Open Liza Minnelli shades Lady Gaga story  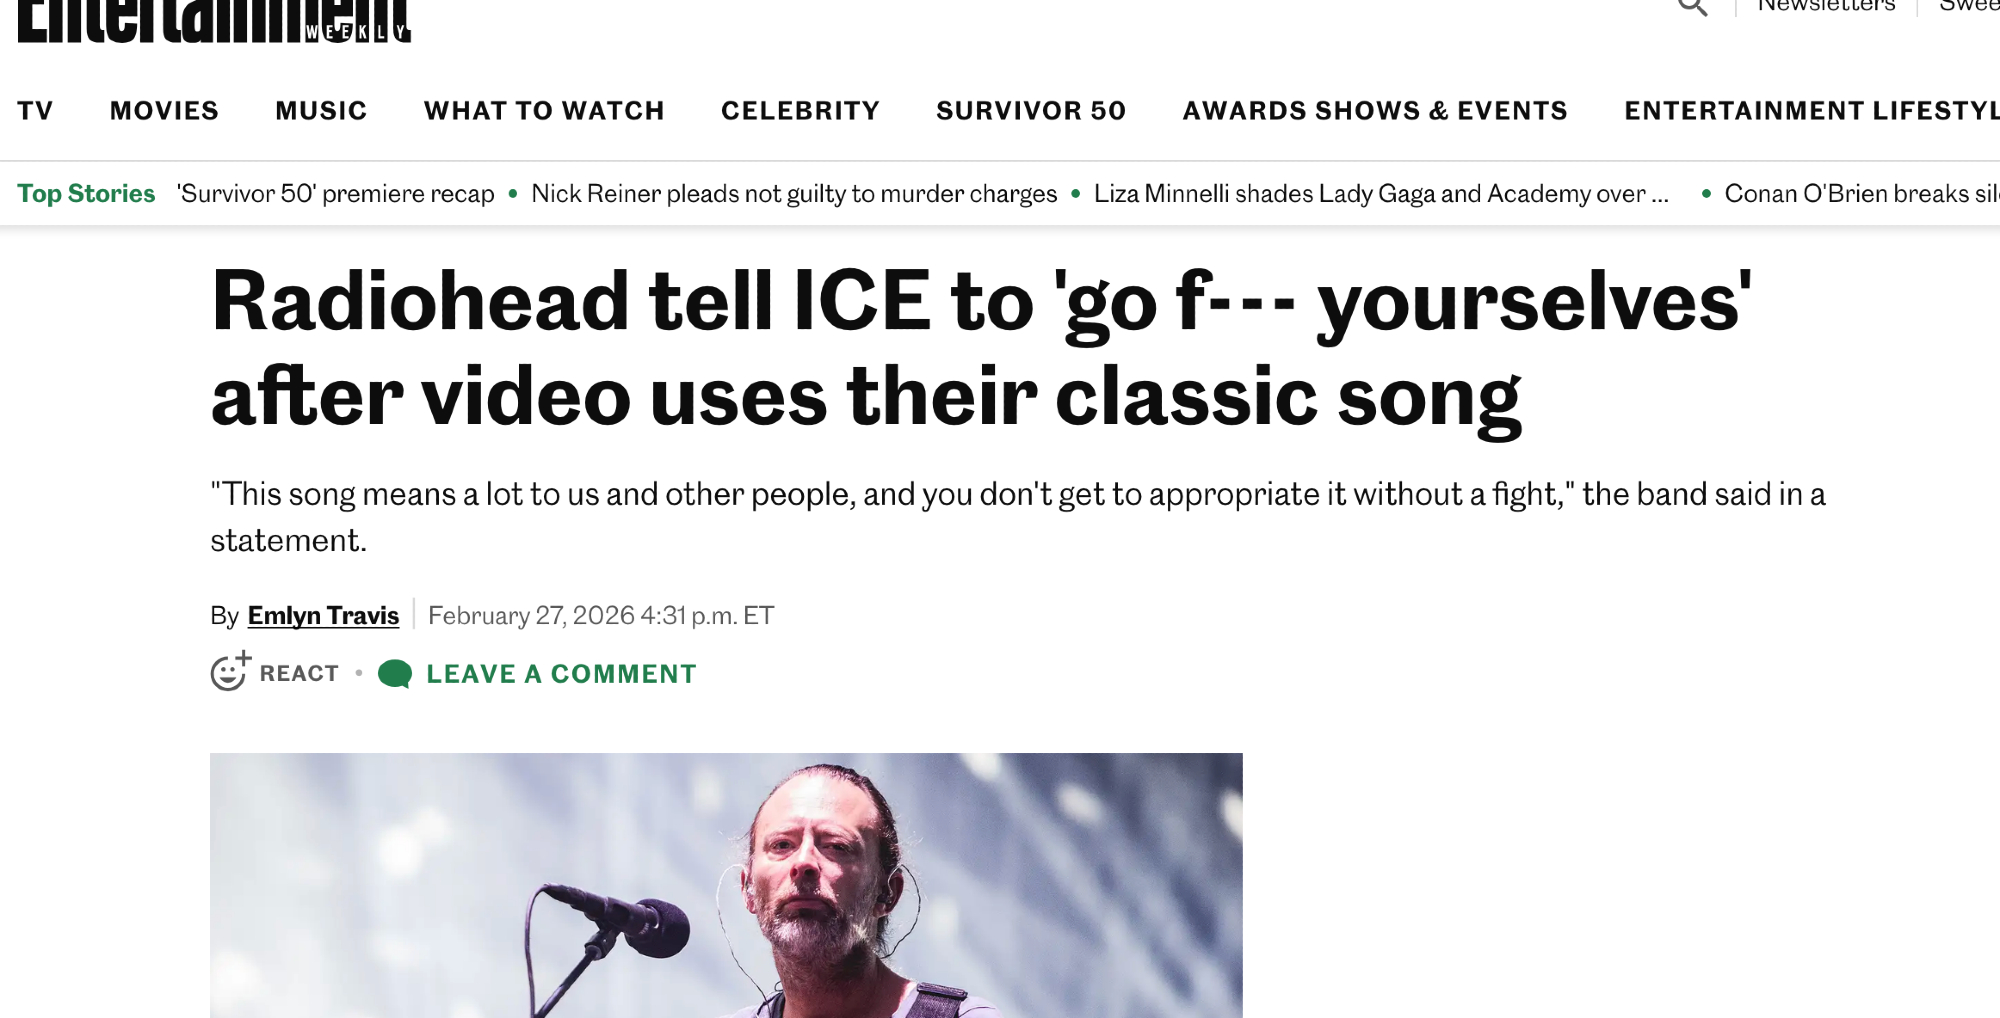coord(1381,194)
